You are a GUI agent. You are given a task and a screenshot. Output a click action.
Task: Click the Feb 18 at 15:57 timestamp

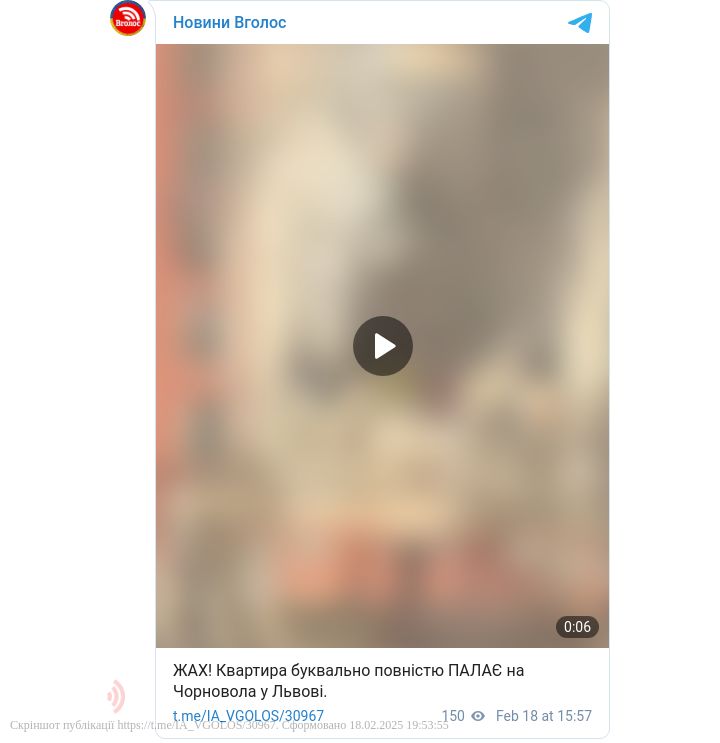click(x=544, y=716)
